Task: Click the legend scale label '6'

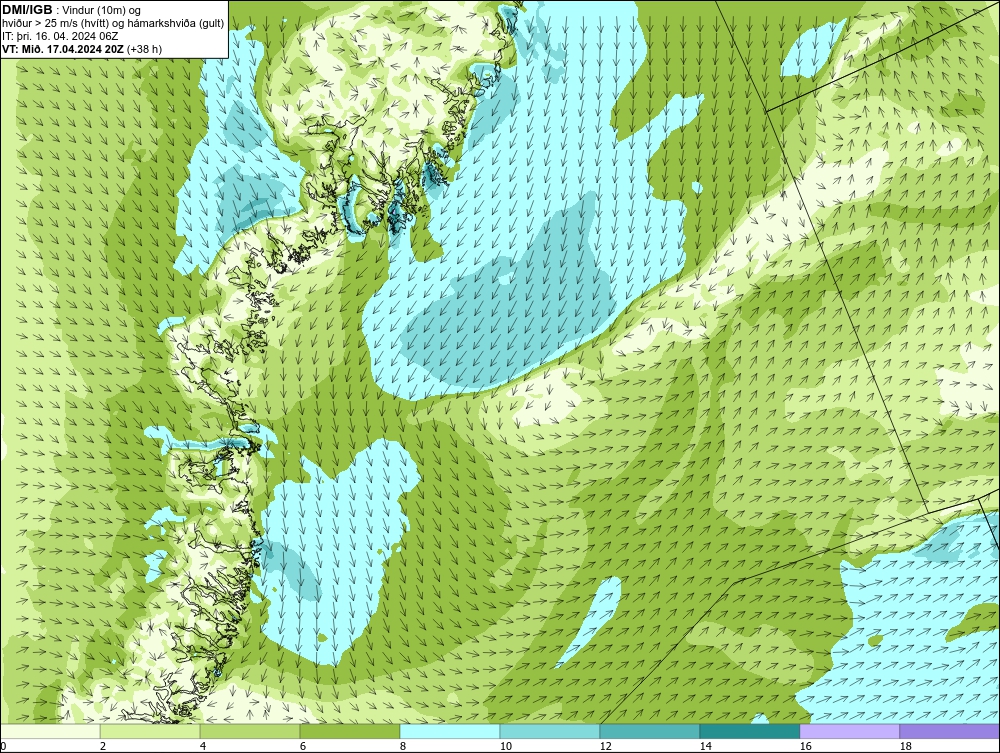Action: pyautogui.click(x=303, y=746)
